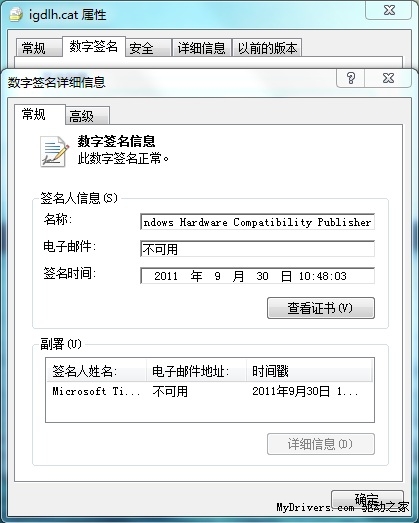The image size is (419, 523).
Task: Switch to the 以前的版本 tab
Action: coord(267,48)
